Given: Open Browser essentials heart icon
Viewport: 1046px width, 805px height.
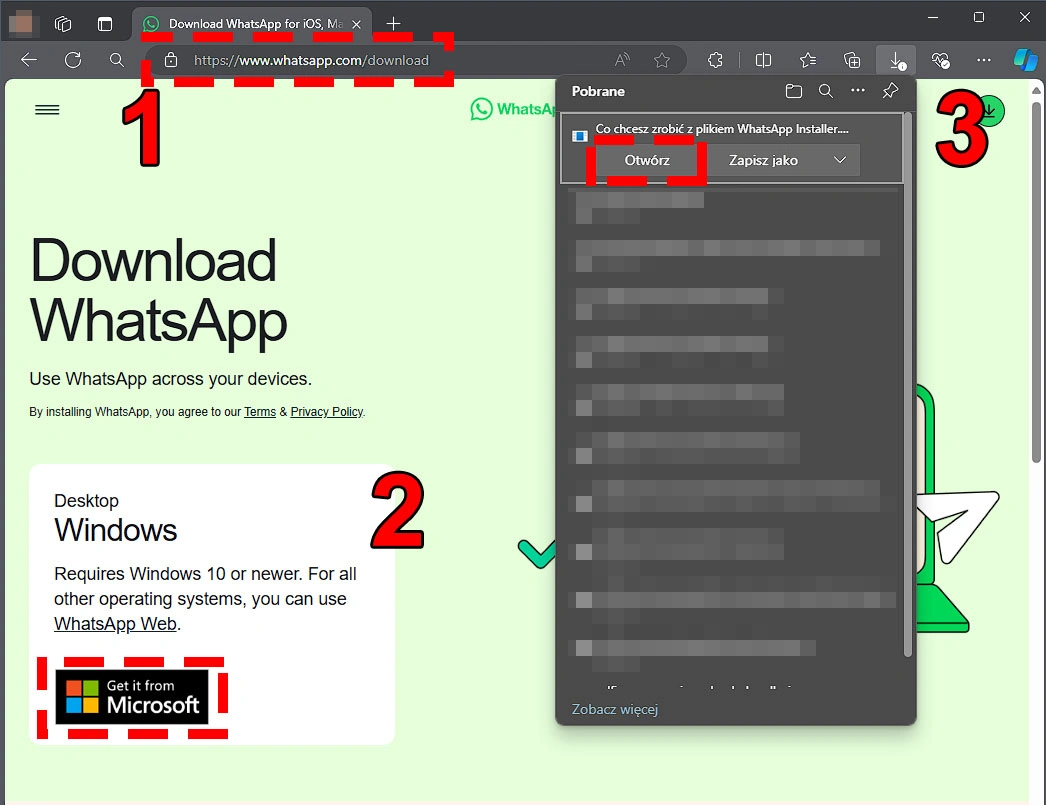Looking at the screenshot, I should point(941,61).
